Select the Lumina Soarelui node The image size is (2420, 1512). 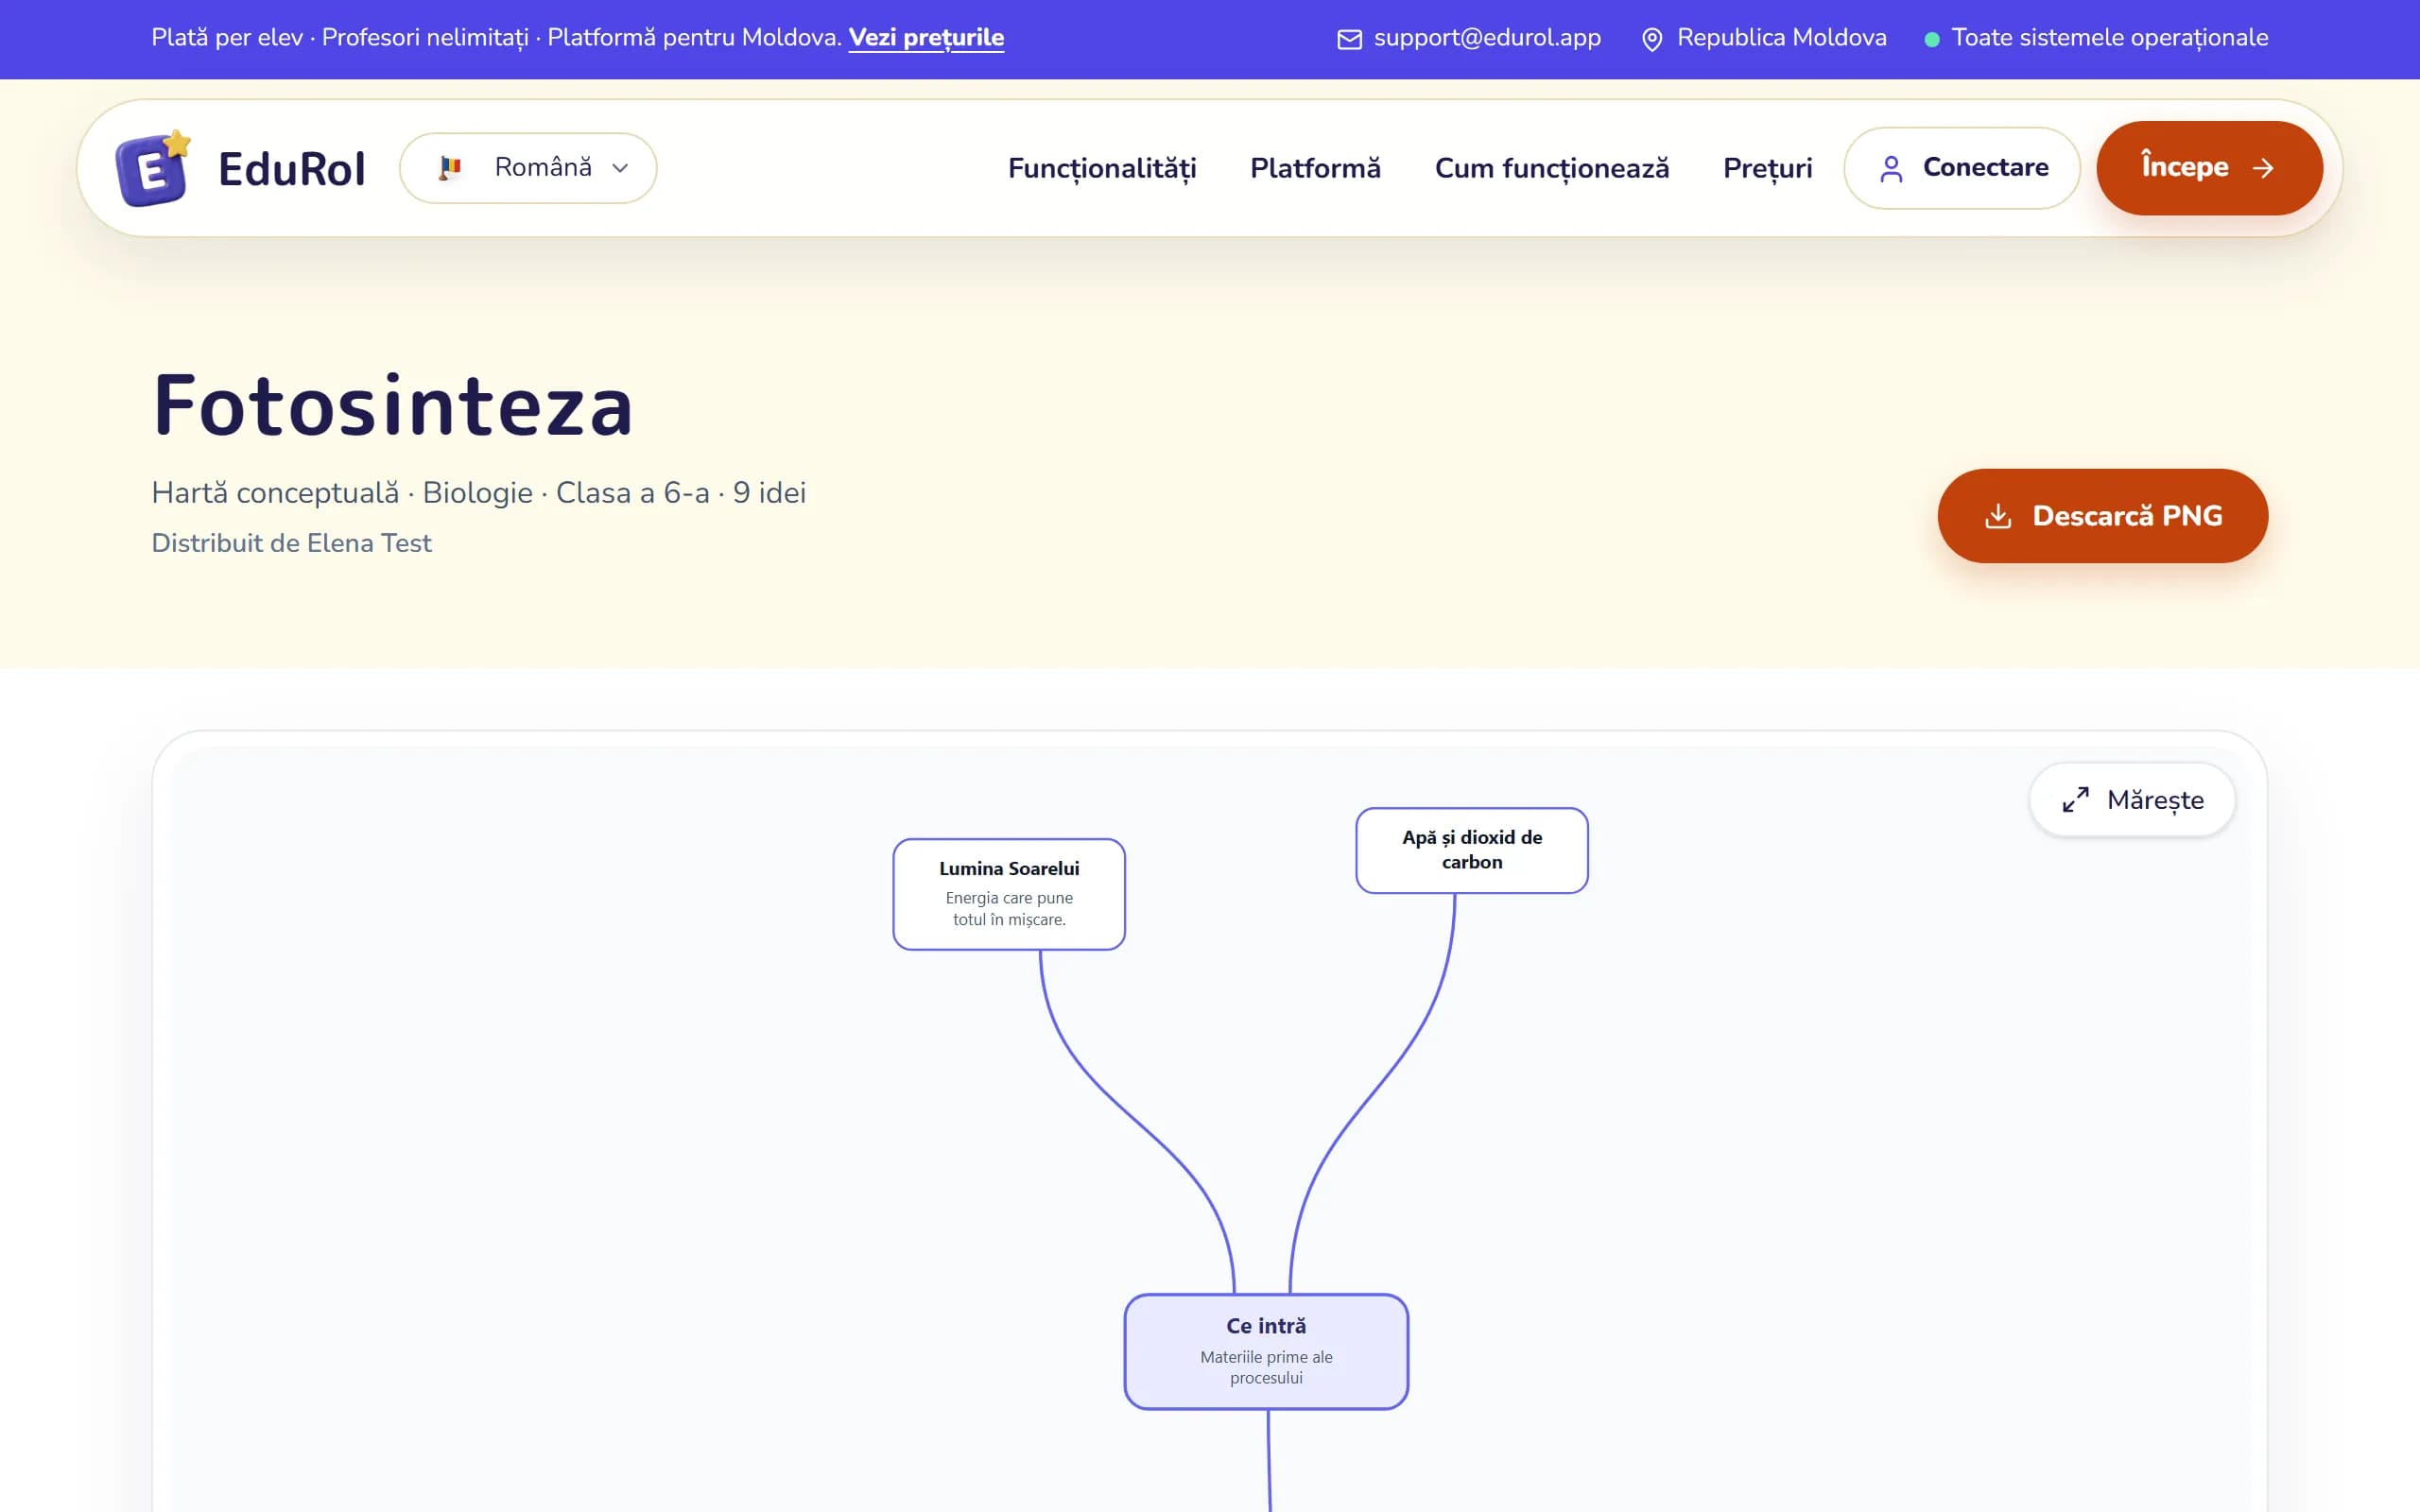[1009, 894]
